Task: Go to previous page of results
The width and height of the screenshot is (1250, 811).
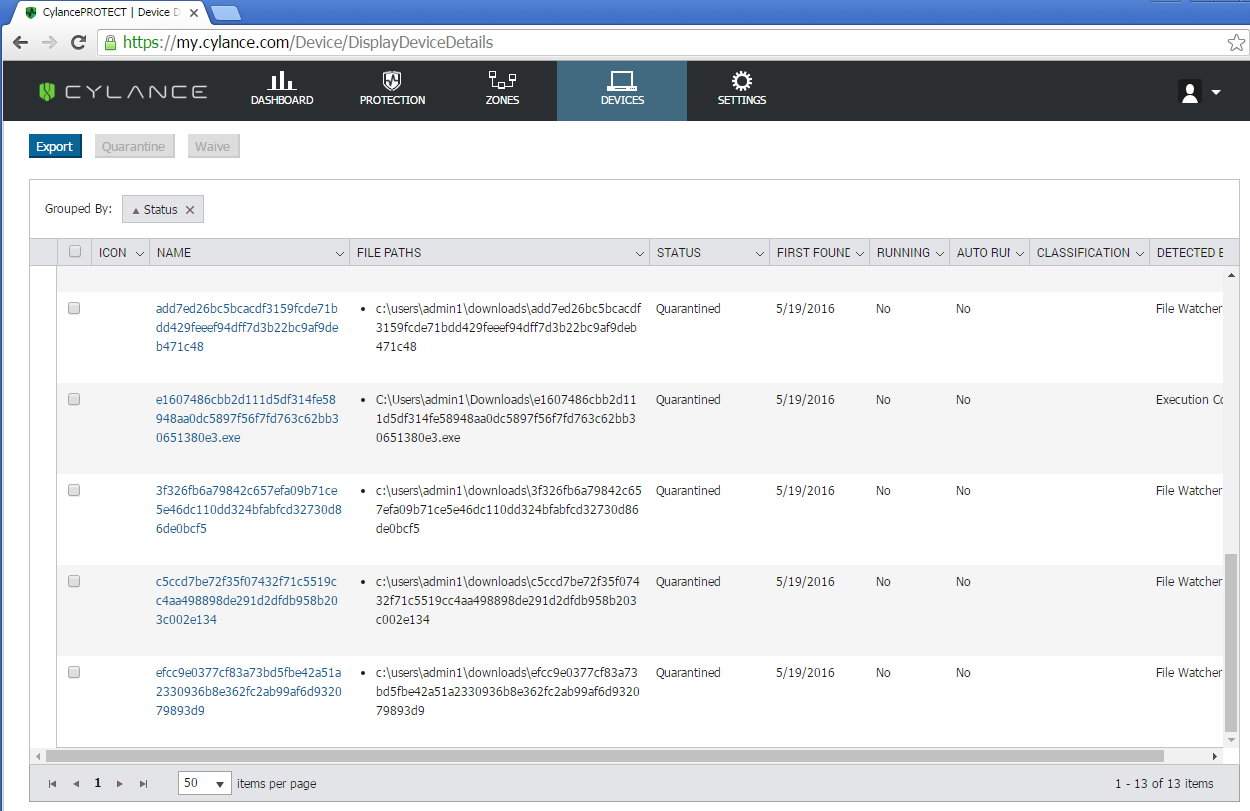Action: 75,784
